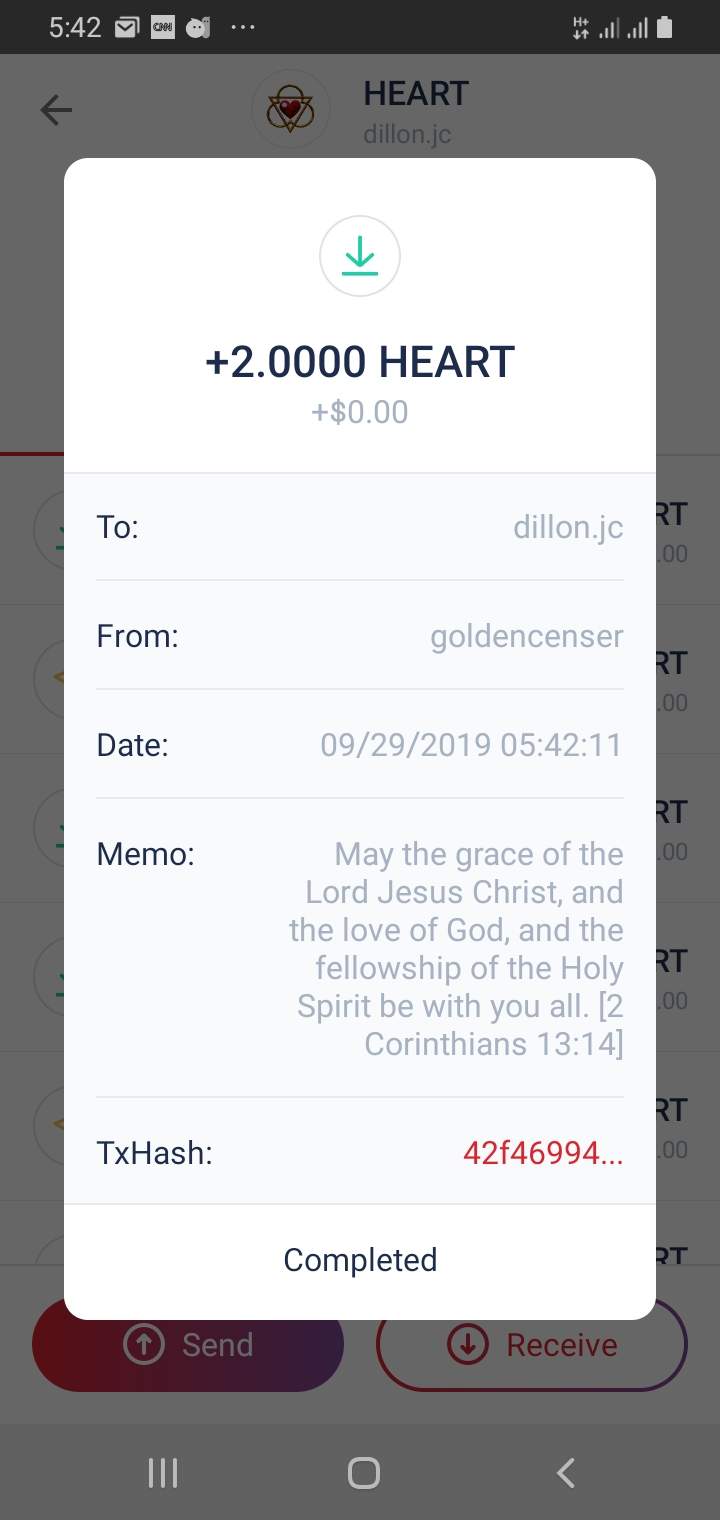720x1520 pixels.
Task: Tap the mail notification icon
Action: tap(126, 28)
